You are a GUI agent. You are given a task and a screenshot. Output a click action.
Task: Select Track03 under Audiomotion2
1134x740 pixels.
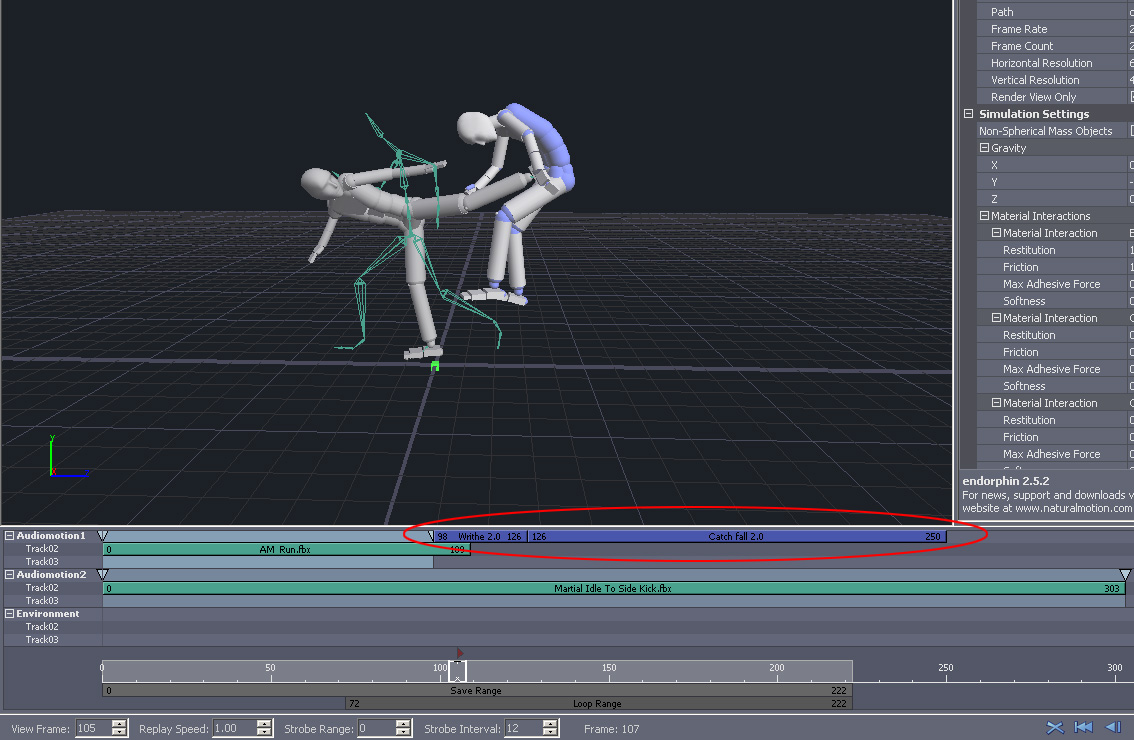[42, 601]
